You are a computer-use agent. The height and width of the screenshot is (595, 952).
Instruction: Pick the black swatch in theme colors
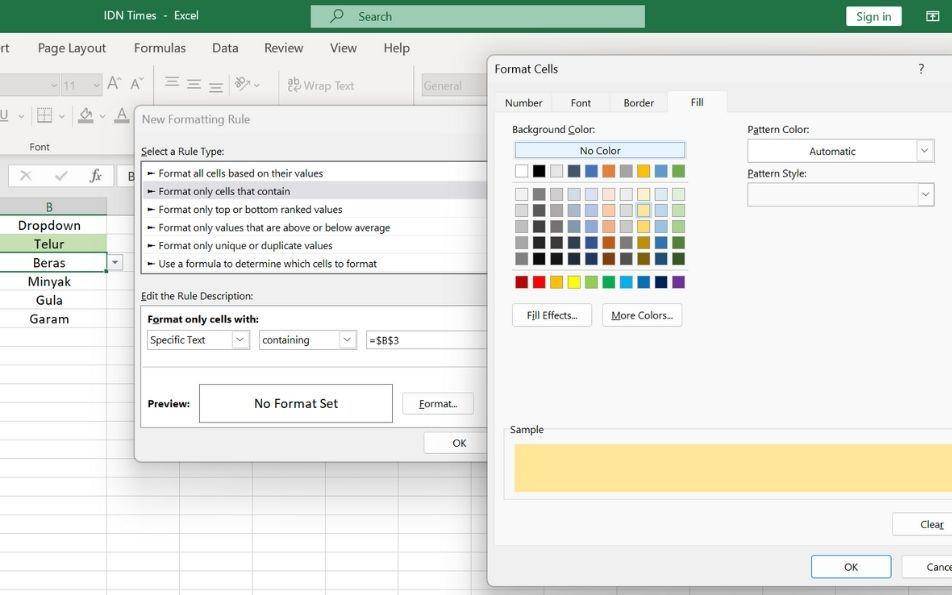click(539, 171)
